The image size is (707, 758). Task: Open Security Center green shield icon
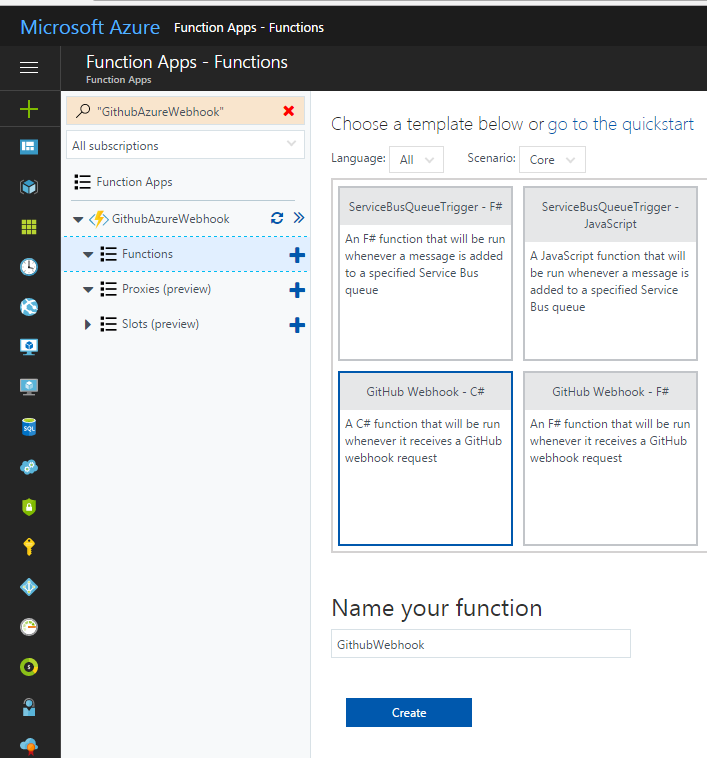point(29,507)
